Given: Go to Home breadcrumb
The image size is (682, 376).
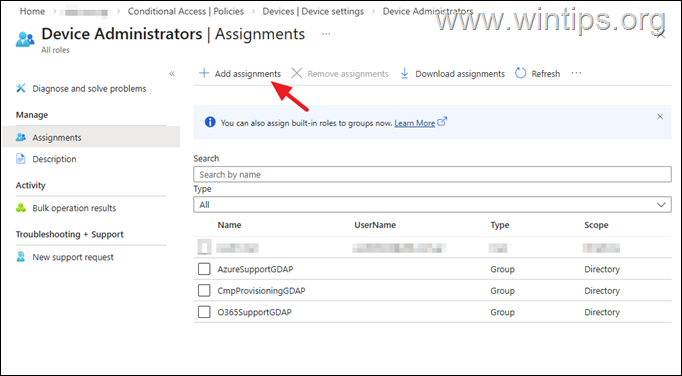Looking at the screenshot, I should click(x=32, y=11).
